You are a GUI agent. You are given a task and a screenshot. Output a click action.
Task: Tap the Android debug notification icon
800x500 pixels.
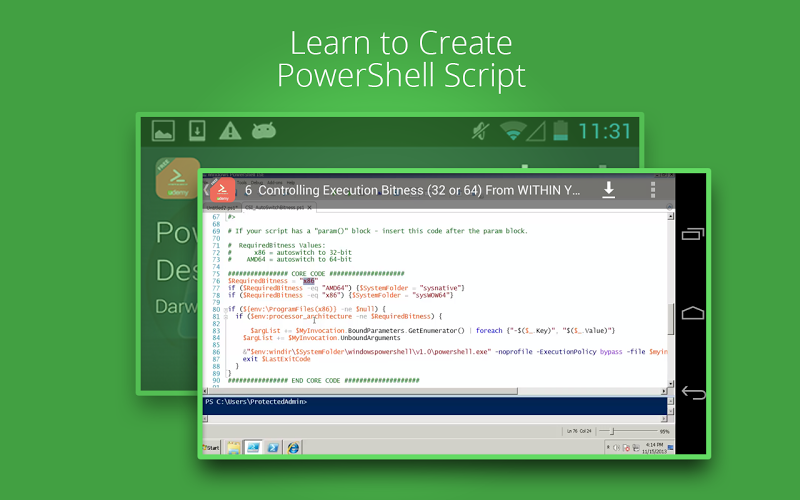click(264, 131)
